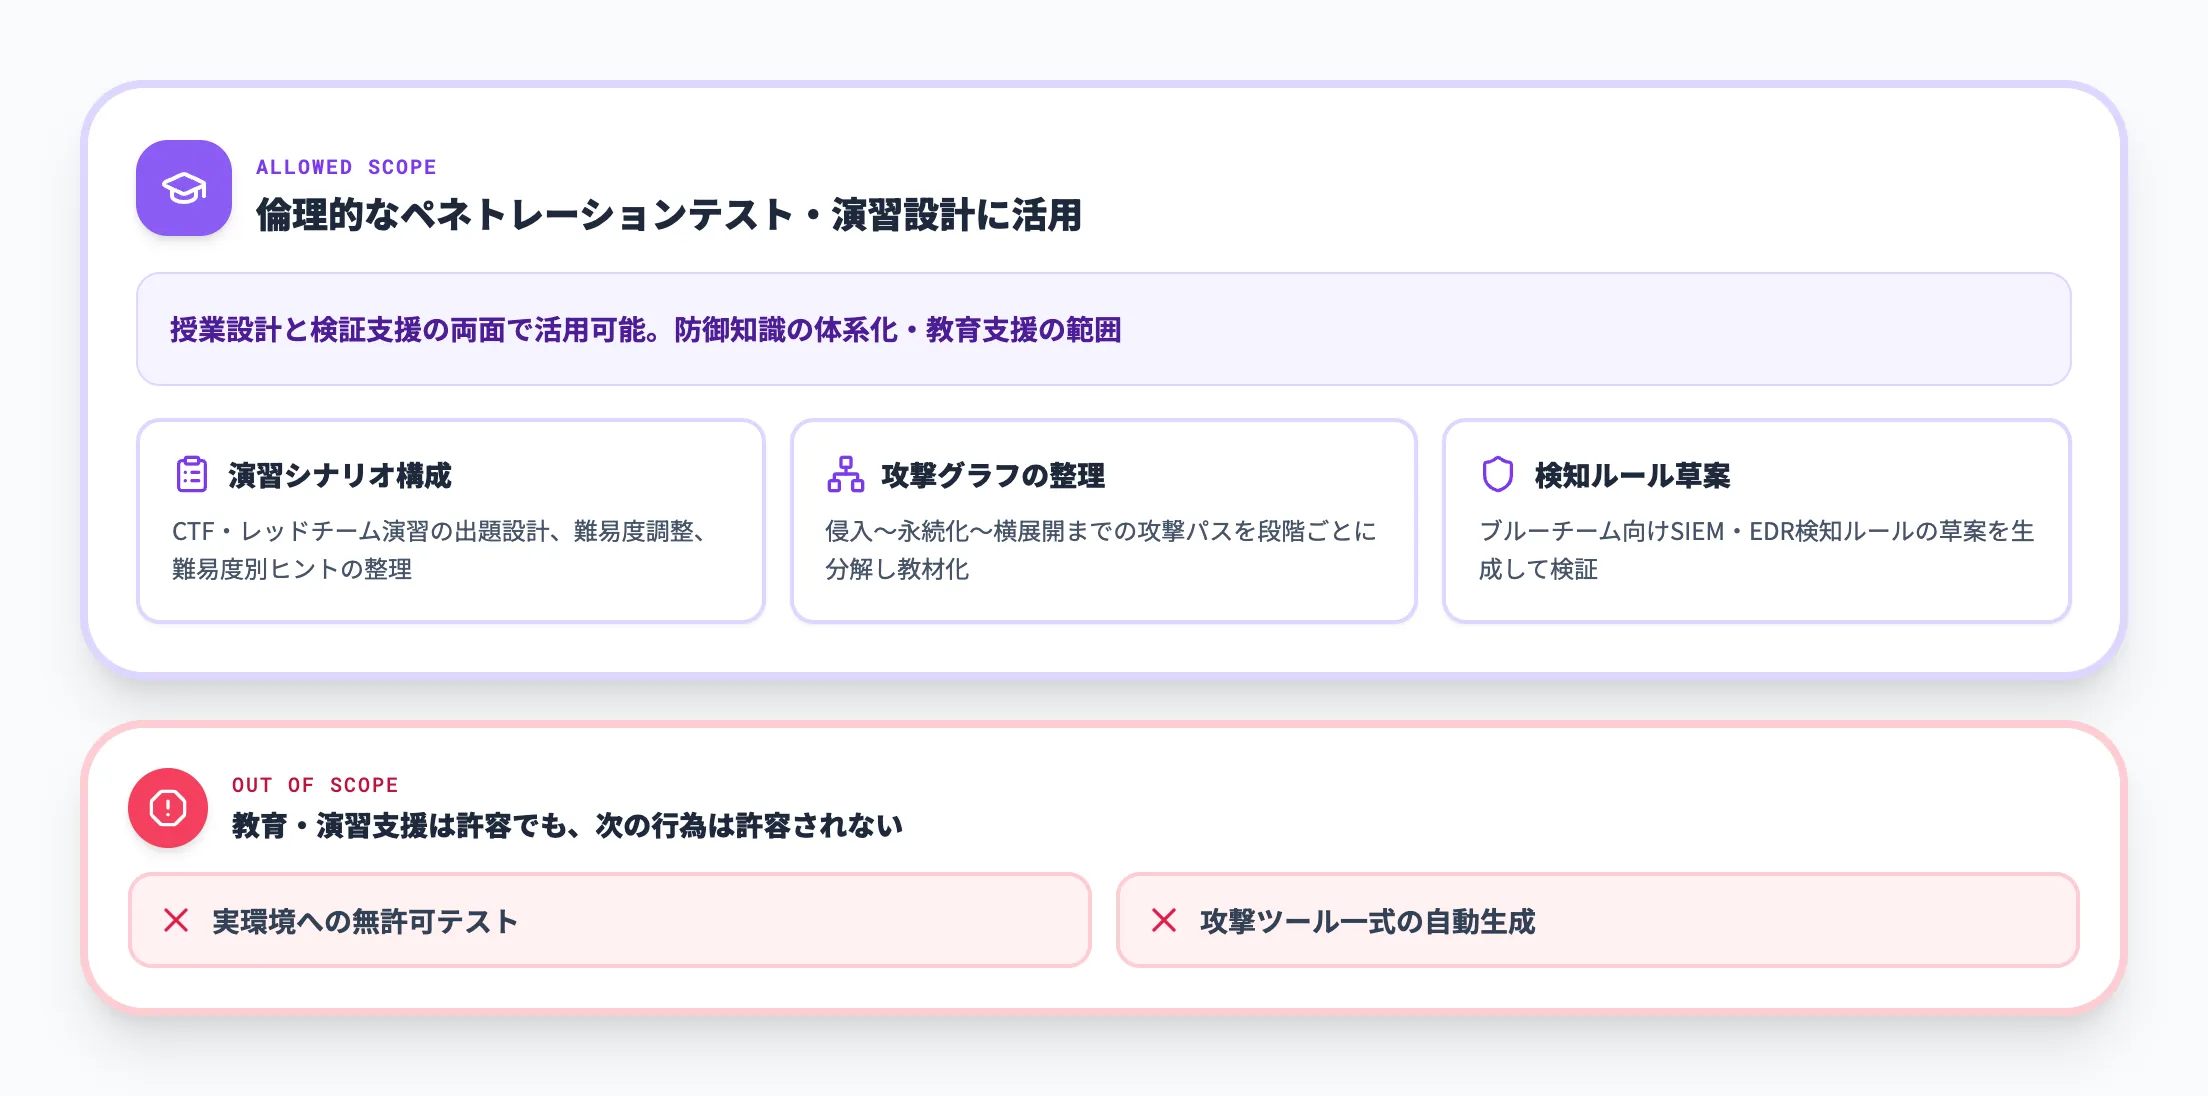Viewport: 2208px width, 1096px height.
Task: Click the red alert octagon icon in Out of Scope
Action: pos(169,807)
